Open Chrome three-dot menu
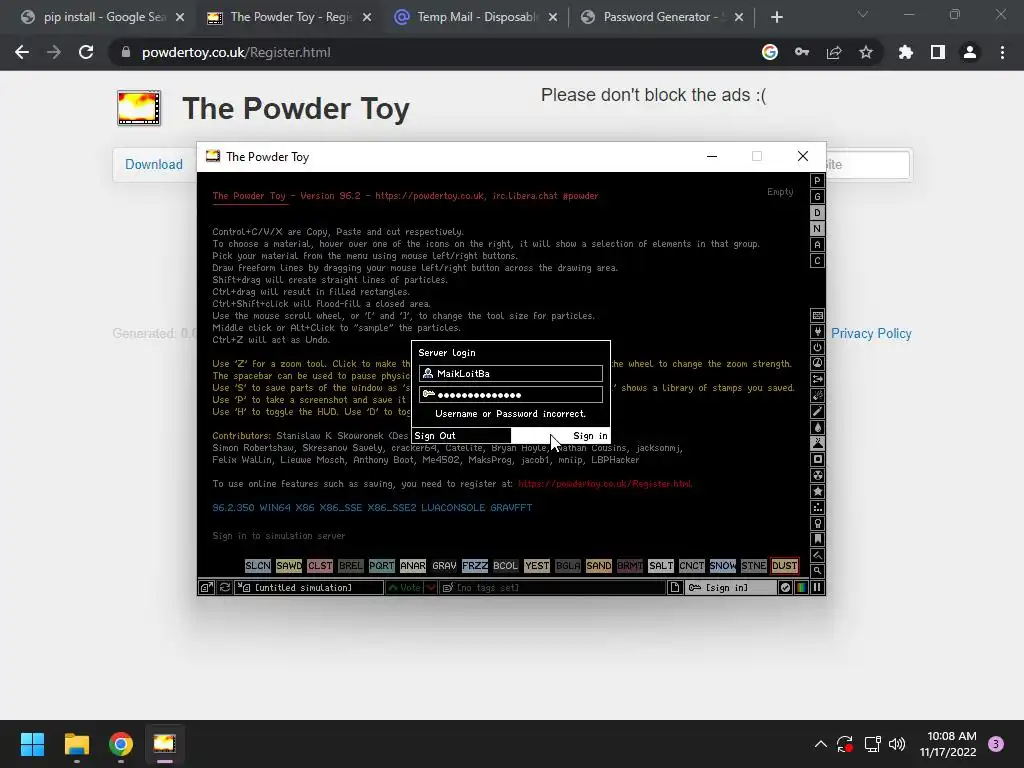The height and width of the screenshot is (768, 1024). 1002,52
